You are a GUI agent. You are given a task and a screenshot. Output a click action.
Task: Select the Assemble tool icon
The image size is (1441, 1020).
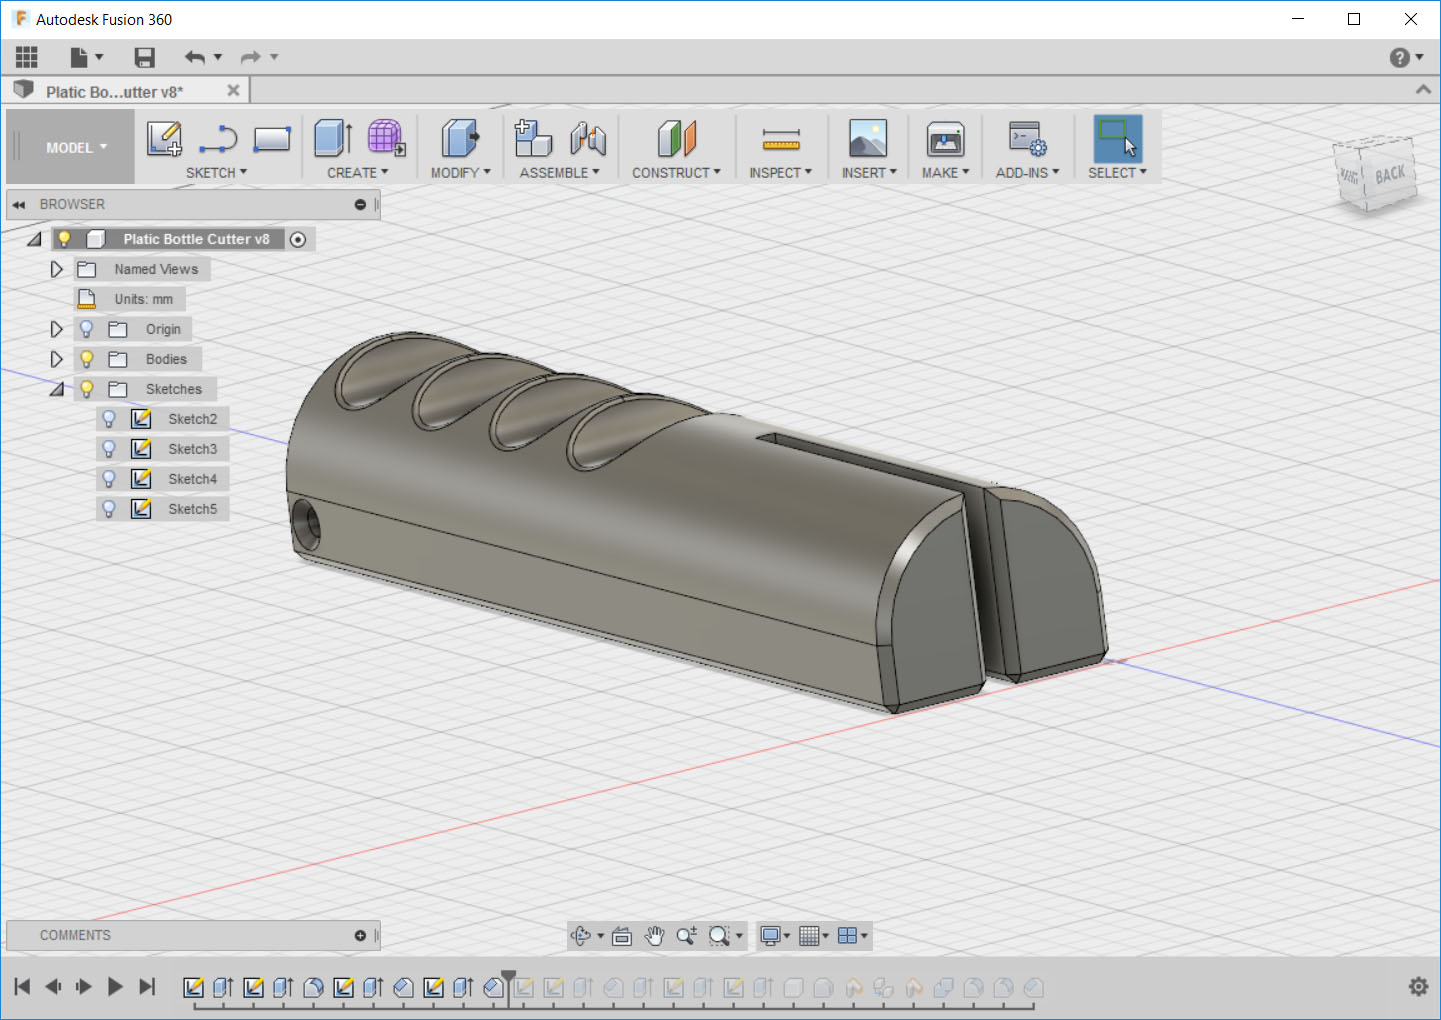click(533, 139)
